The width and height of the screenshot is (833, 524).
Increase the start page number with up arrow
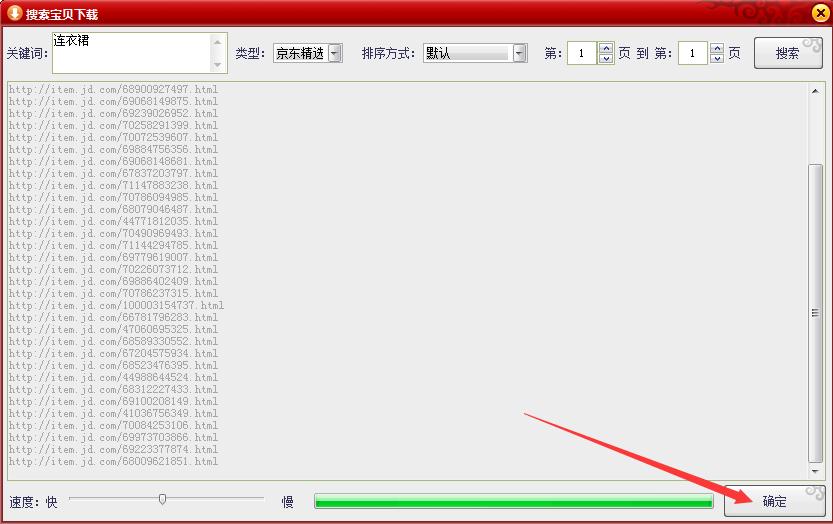[x=606, y=47]
